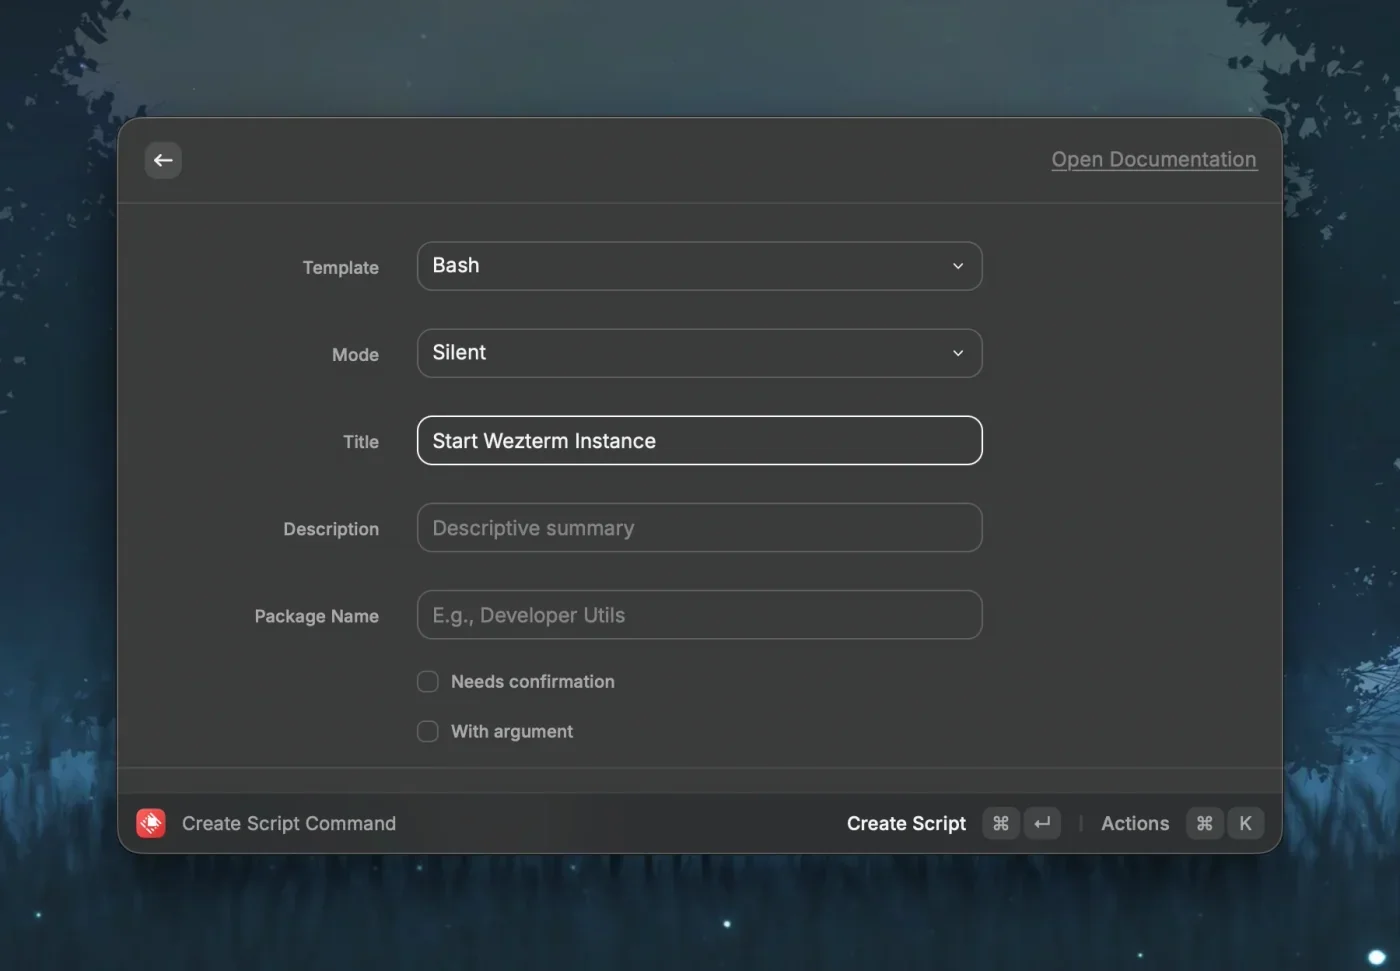Open the Mode dropdown showing Silent
The height and width of the screenshot is (971, 1400).
click(x=699, y=353)
